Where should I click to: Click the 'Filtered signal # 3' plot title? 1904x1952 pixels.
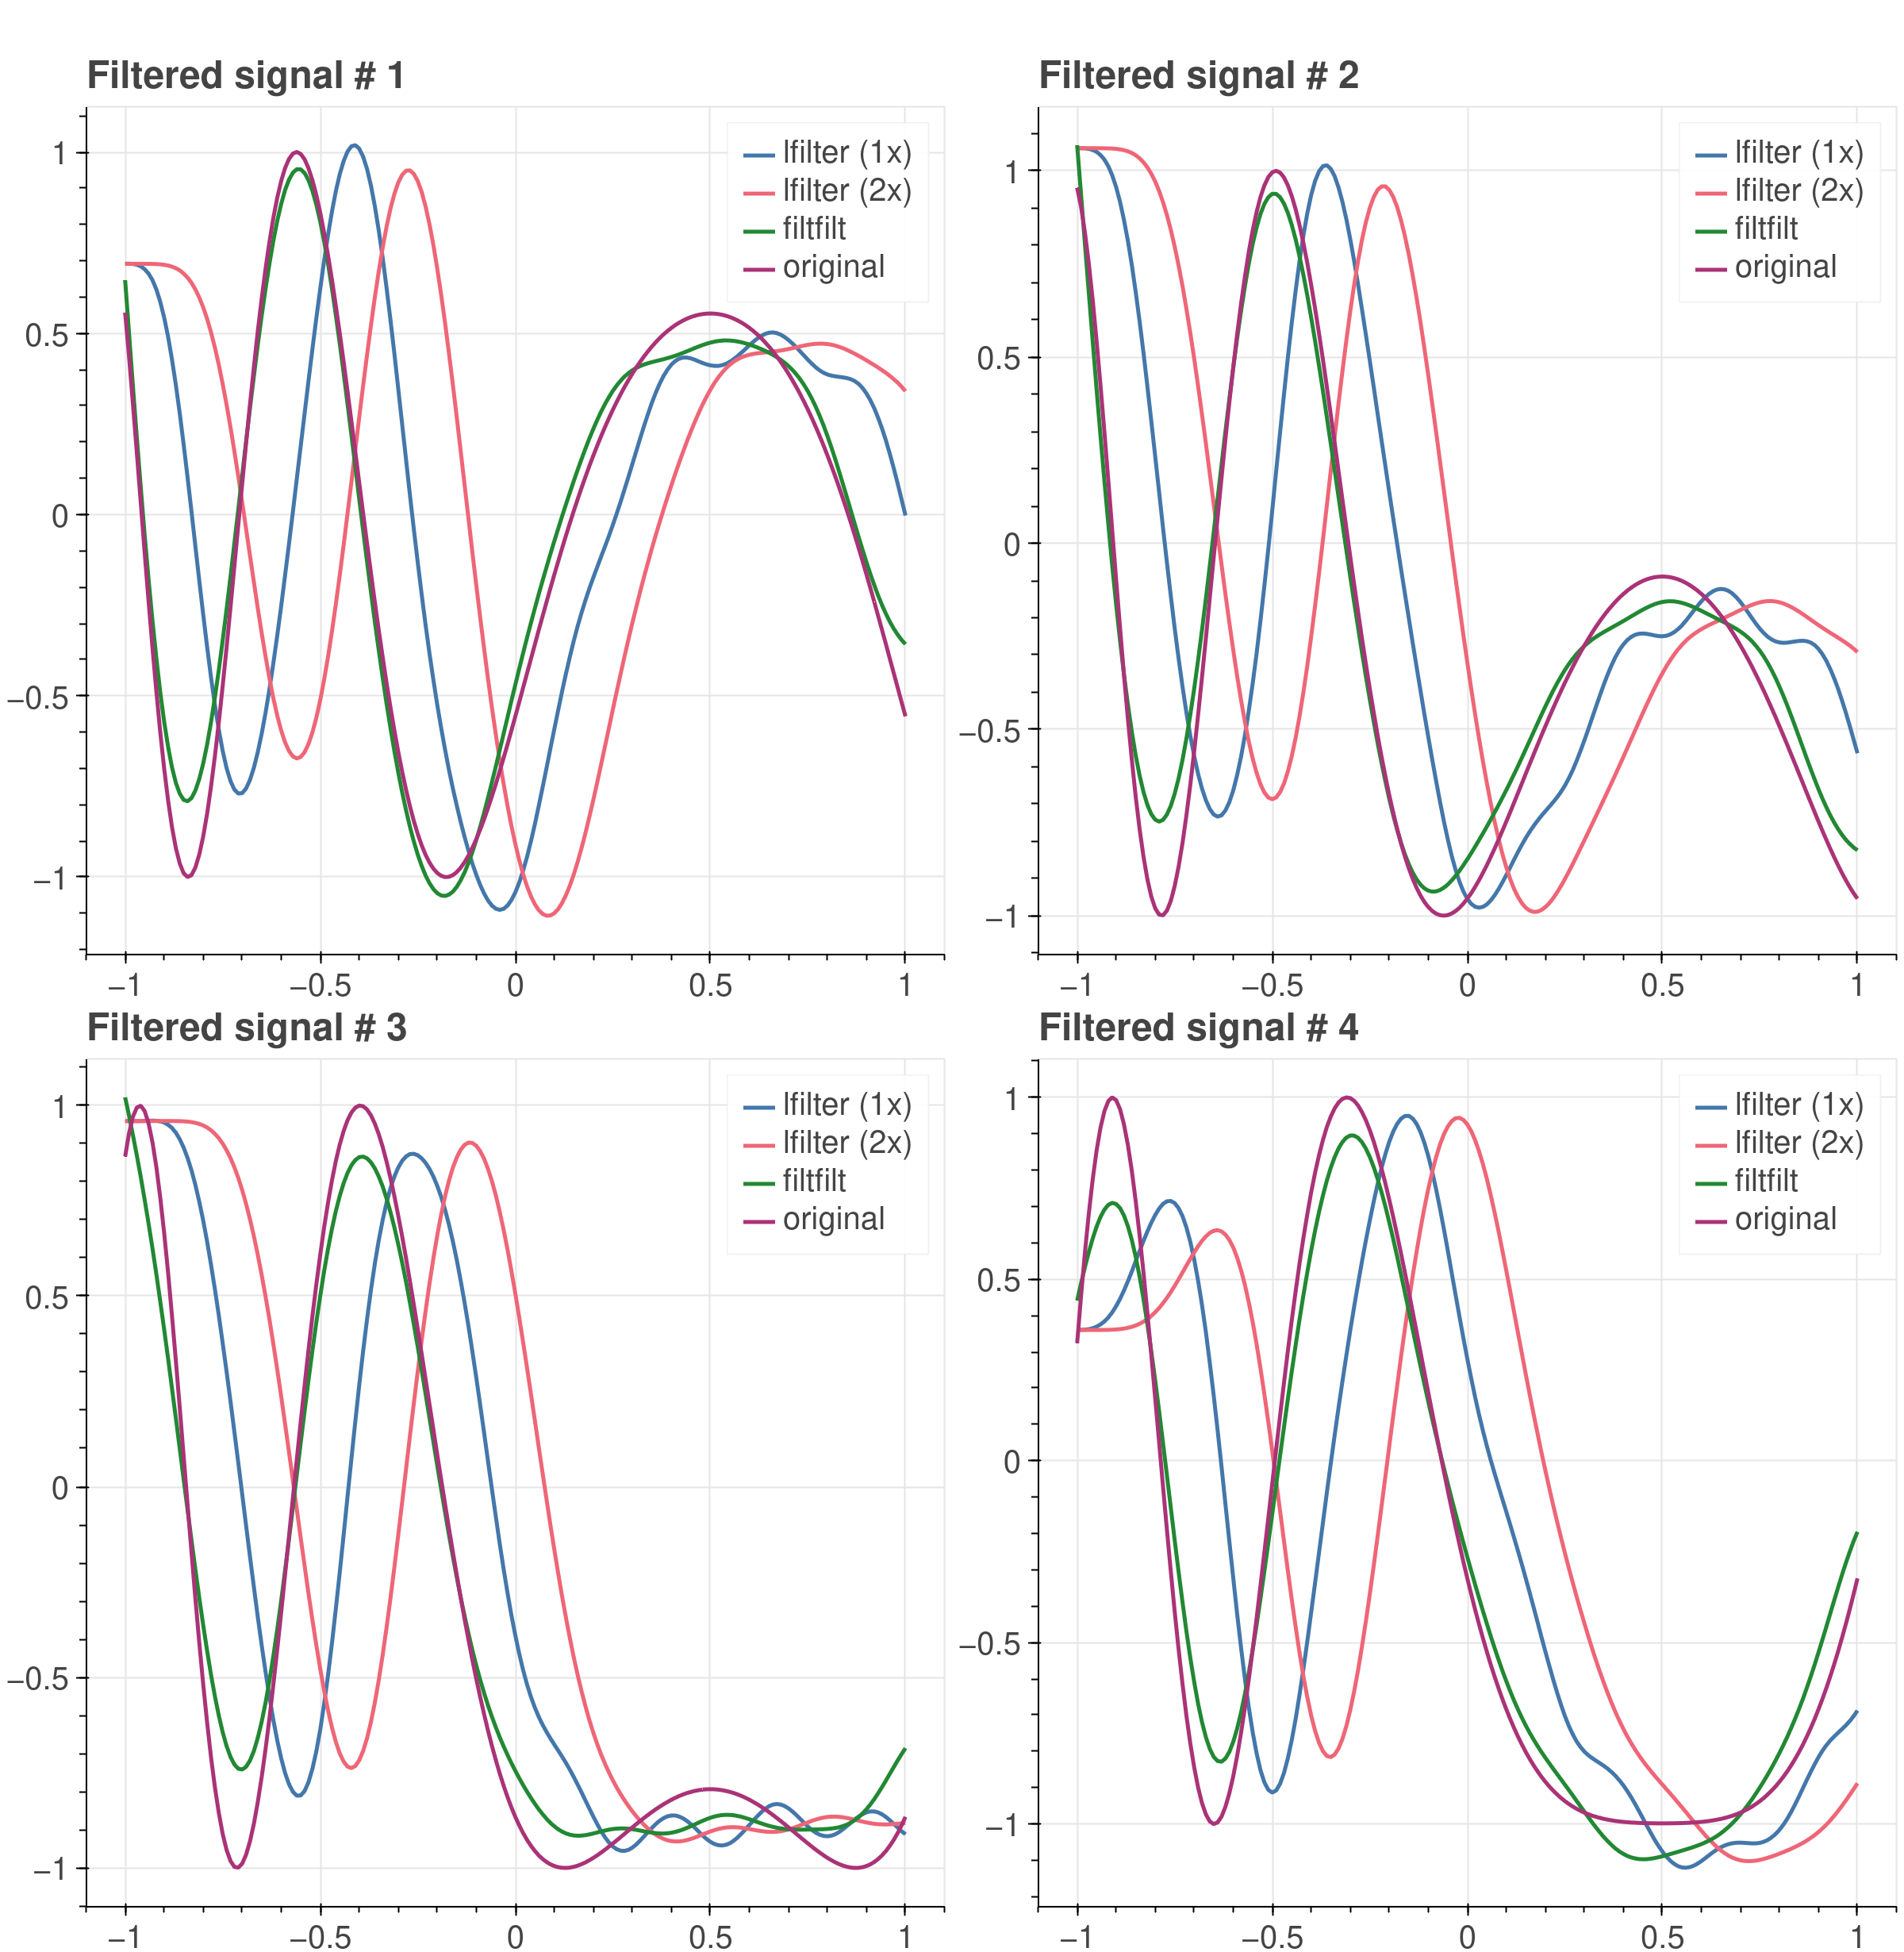pyautogui.click(x=247, y=1028)
